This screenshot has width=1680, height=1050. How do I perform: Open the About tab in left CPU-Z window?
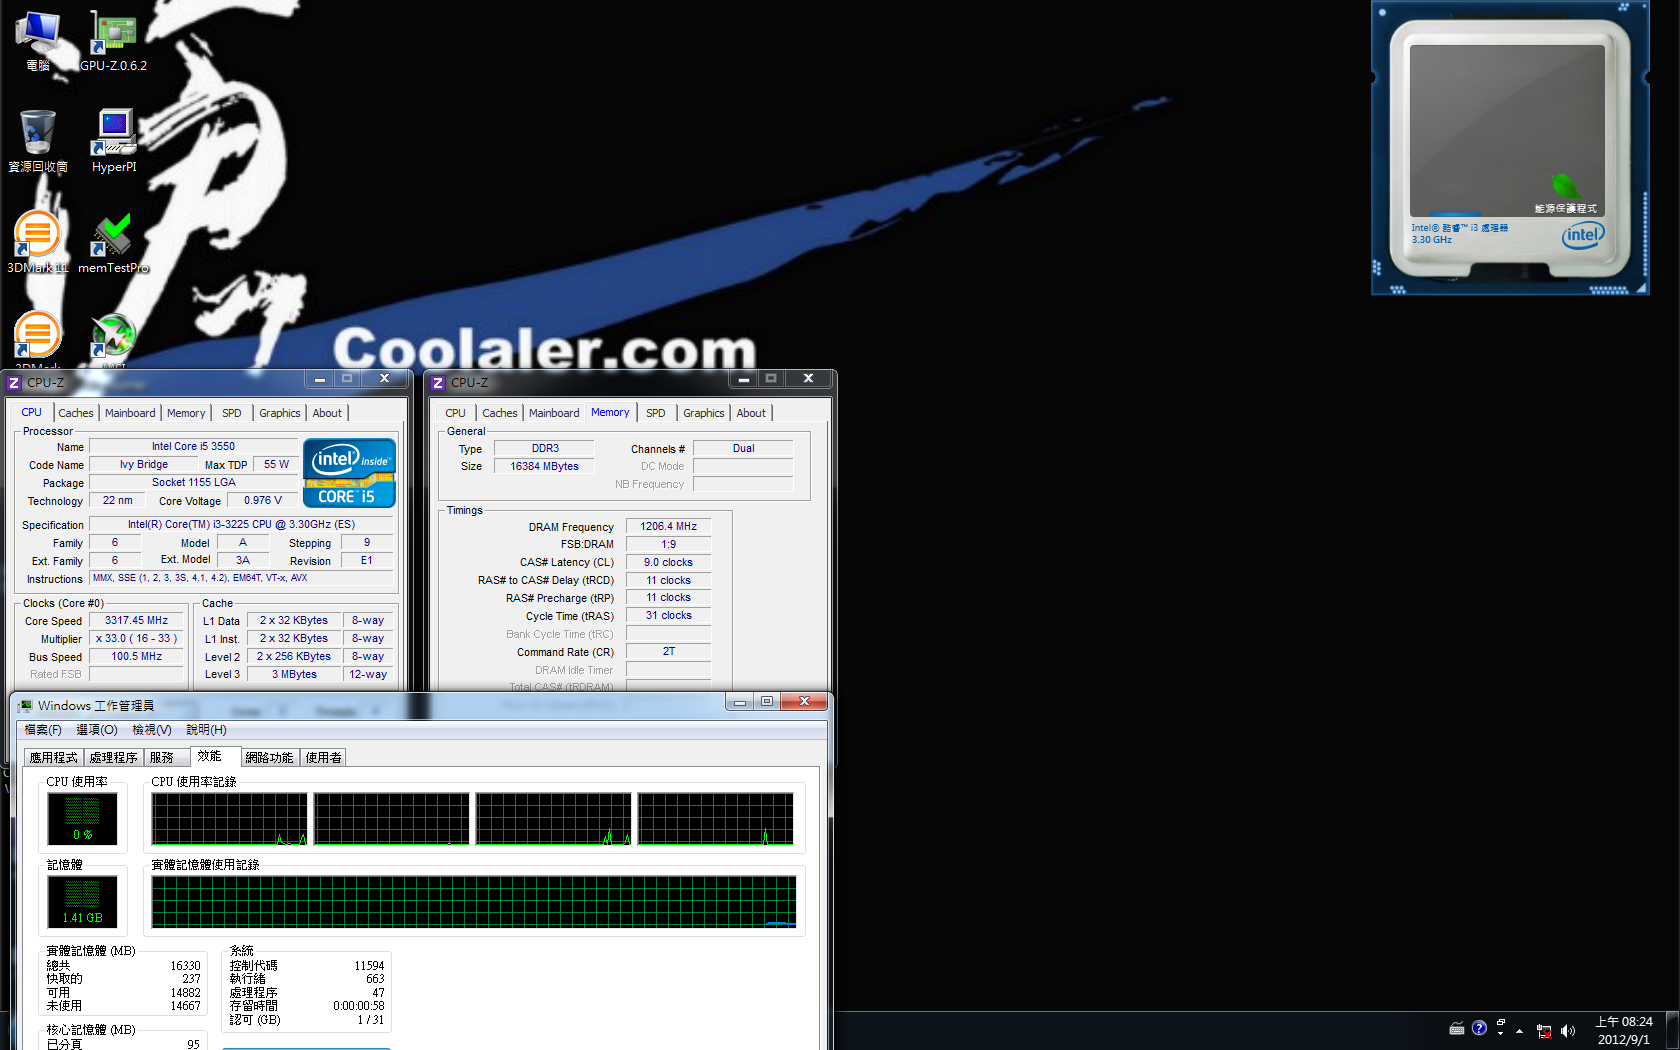(327, 413)
